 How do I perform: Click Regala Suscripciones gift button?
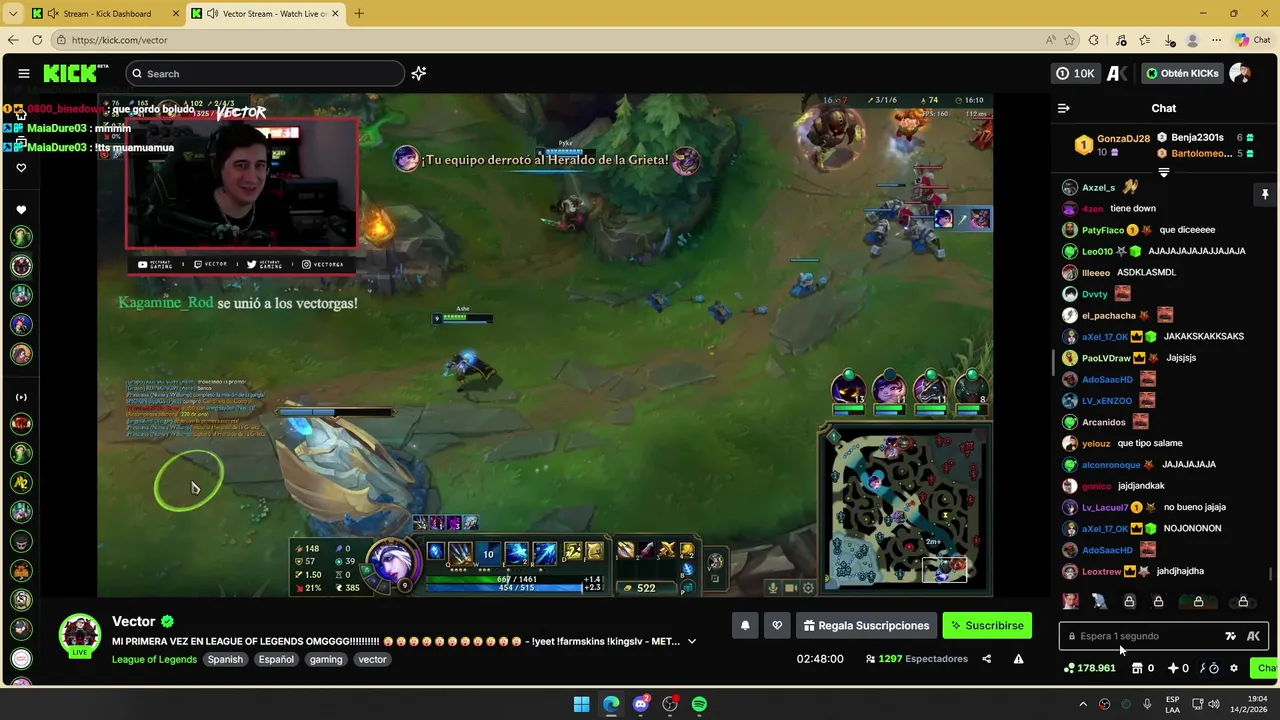click(866, 626)
